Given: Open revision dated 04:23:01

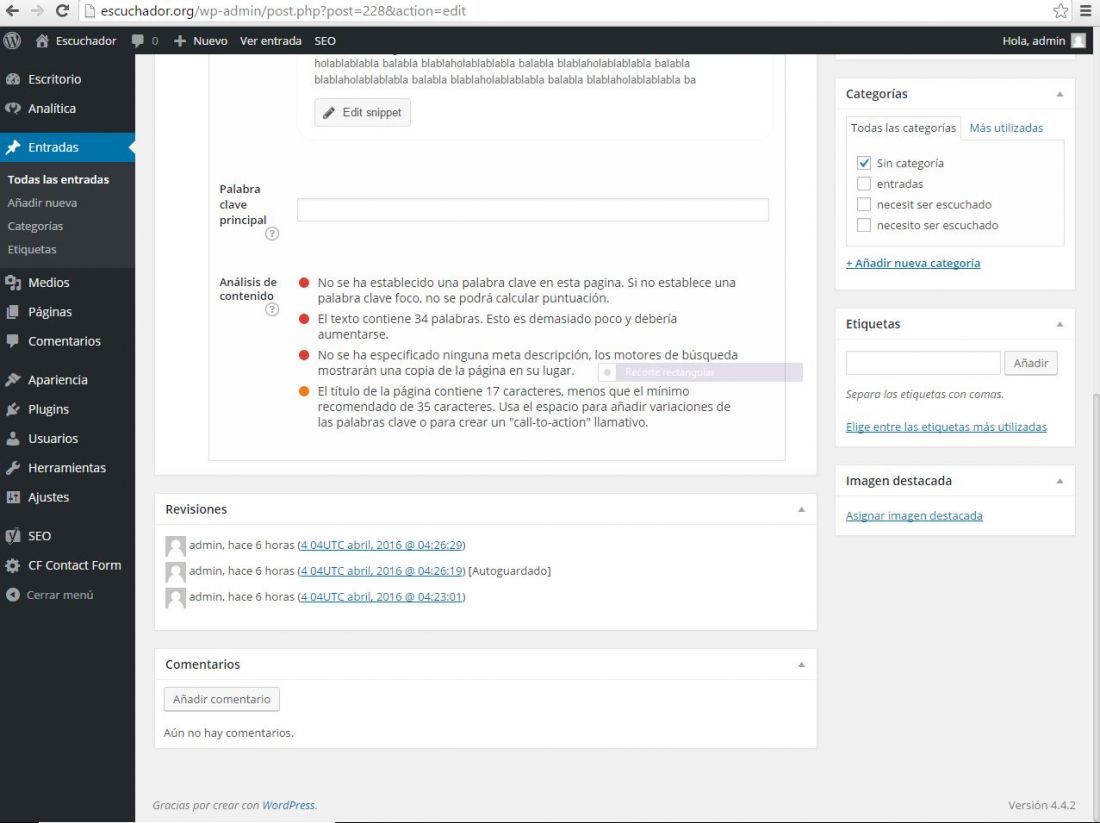Looking at the screenshot, I should click(382, 596).
